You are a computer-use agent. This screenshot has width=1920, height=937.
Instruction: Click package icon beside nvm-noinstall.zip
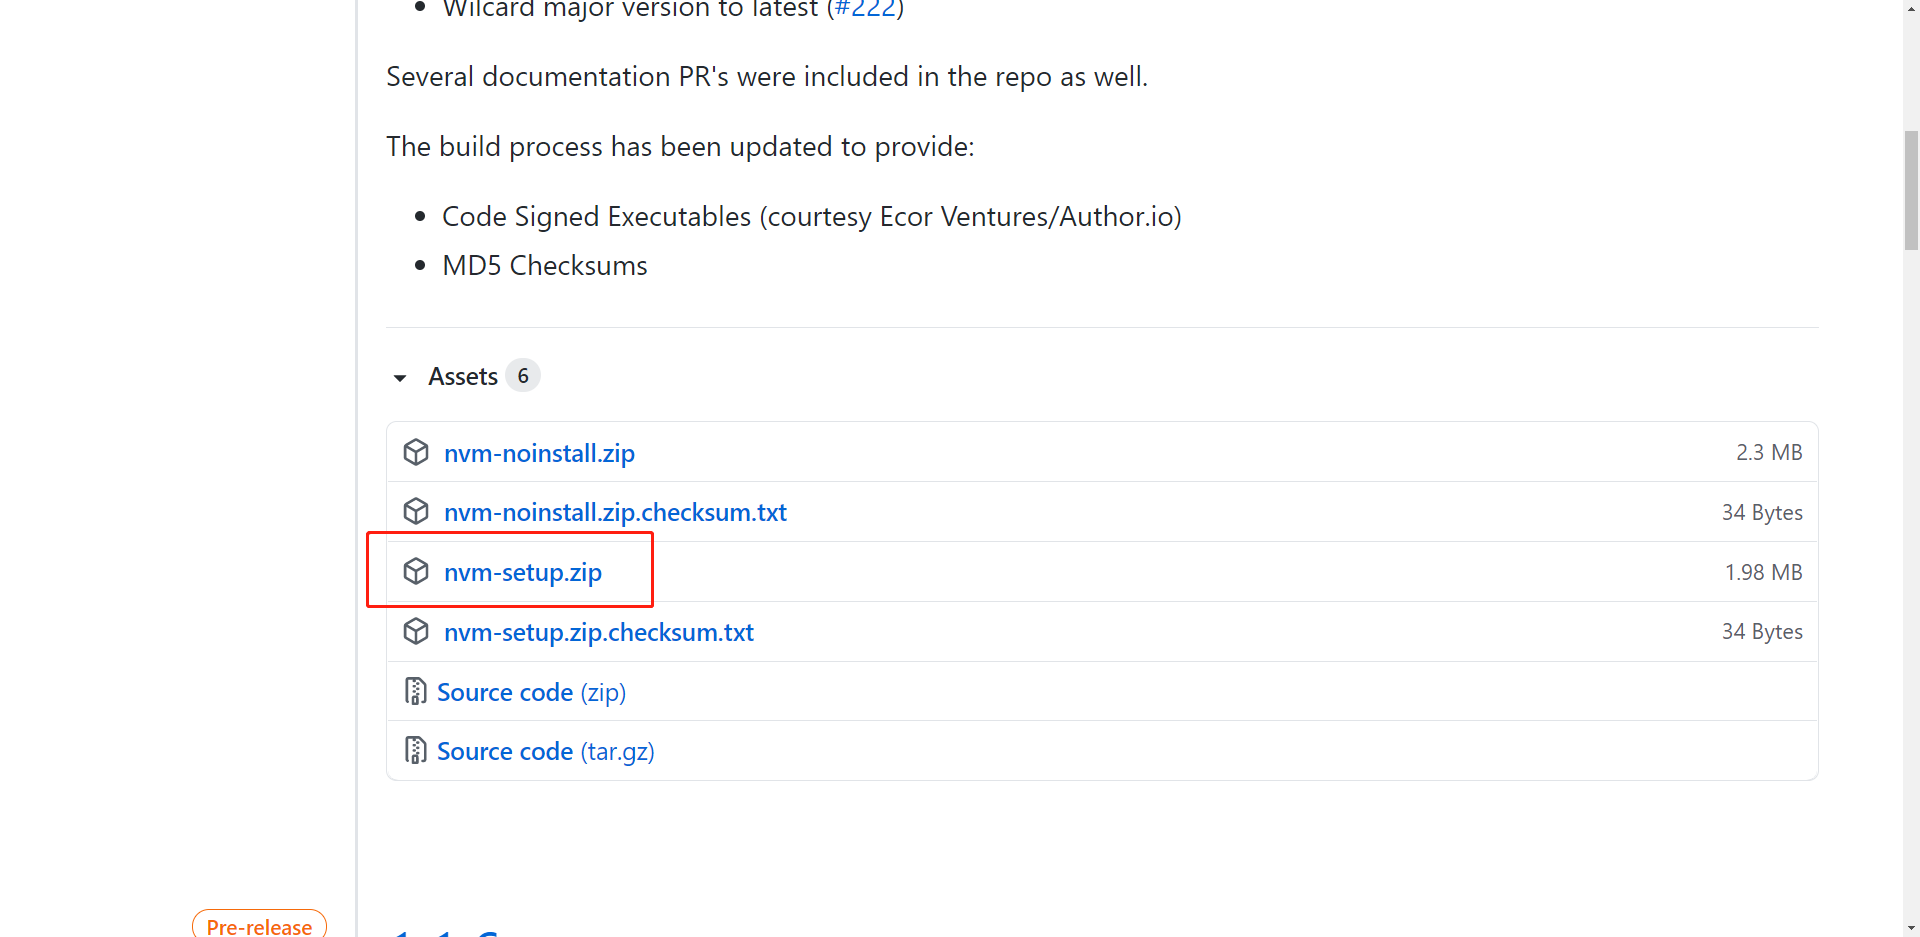416,452
